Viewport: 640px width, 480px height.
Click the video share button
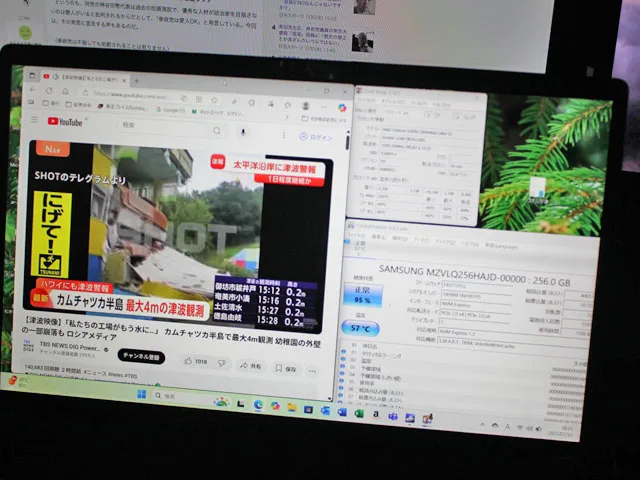click(x=250, y=366)
